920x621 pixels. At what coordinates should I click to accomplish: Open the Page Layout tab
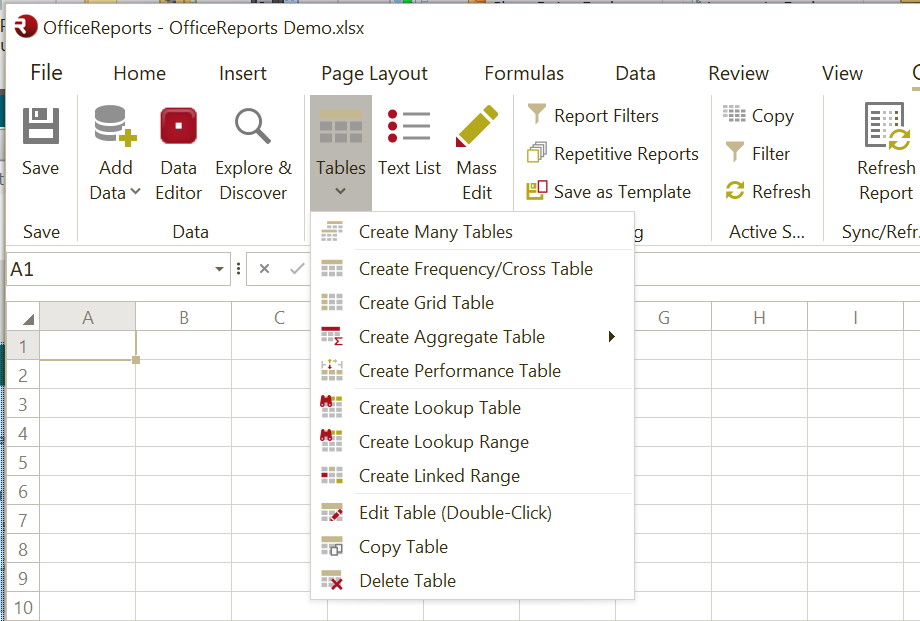(374, 74)
